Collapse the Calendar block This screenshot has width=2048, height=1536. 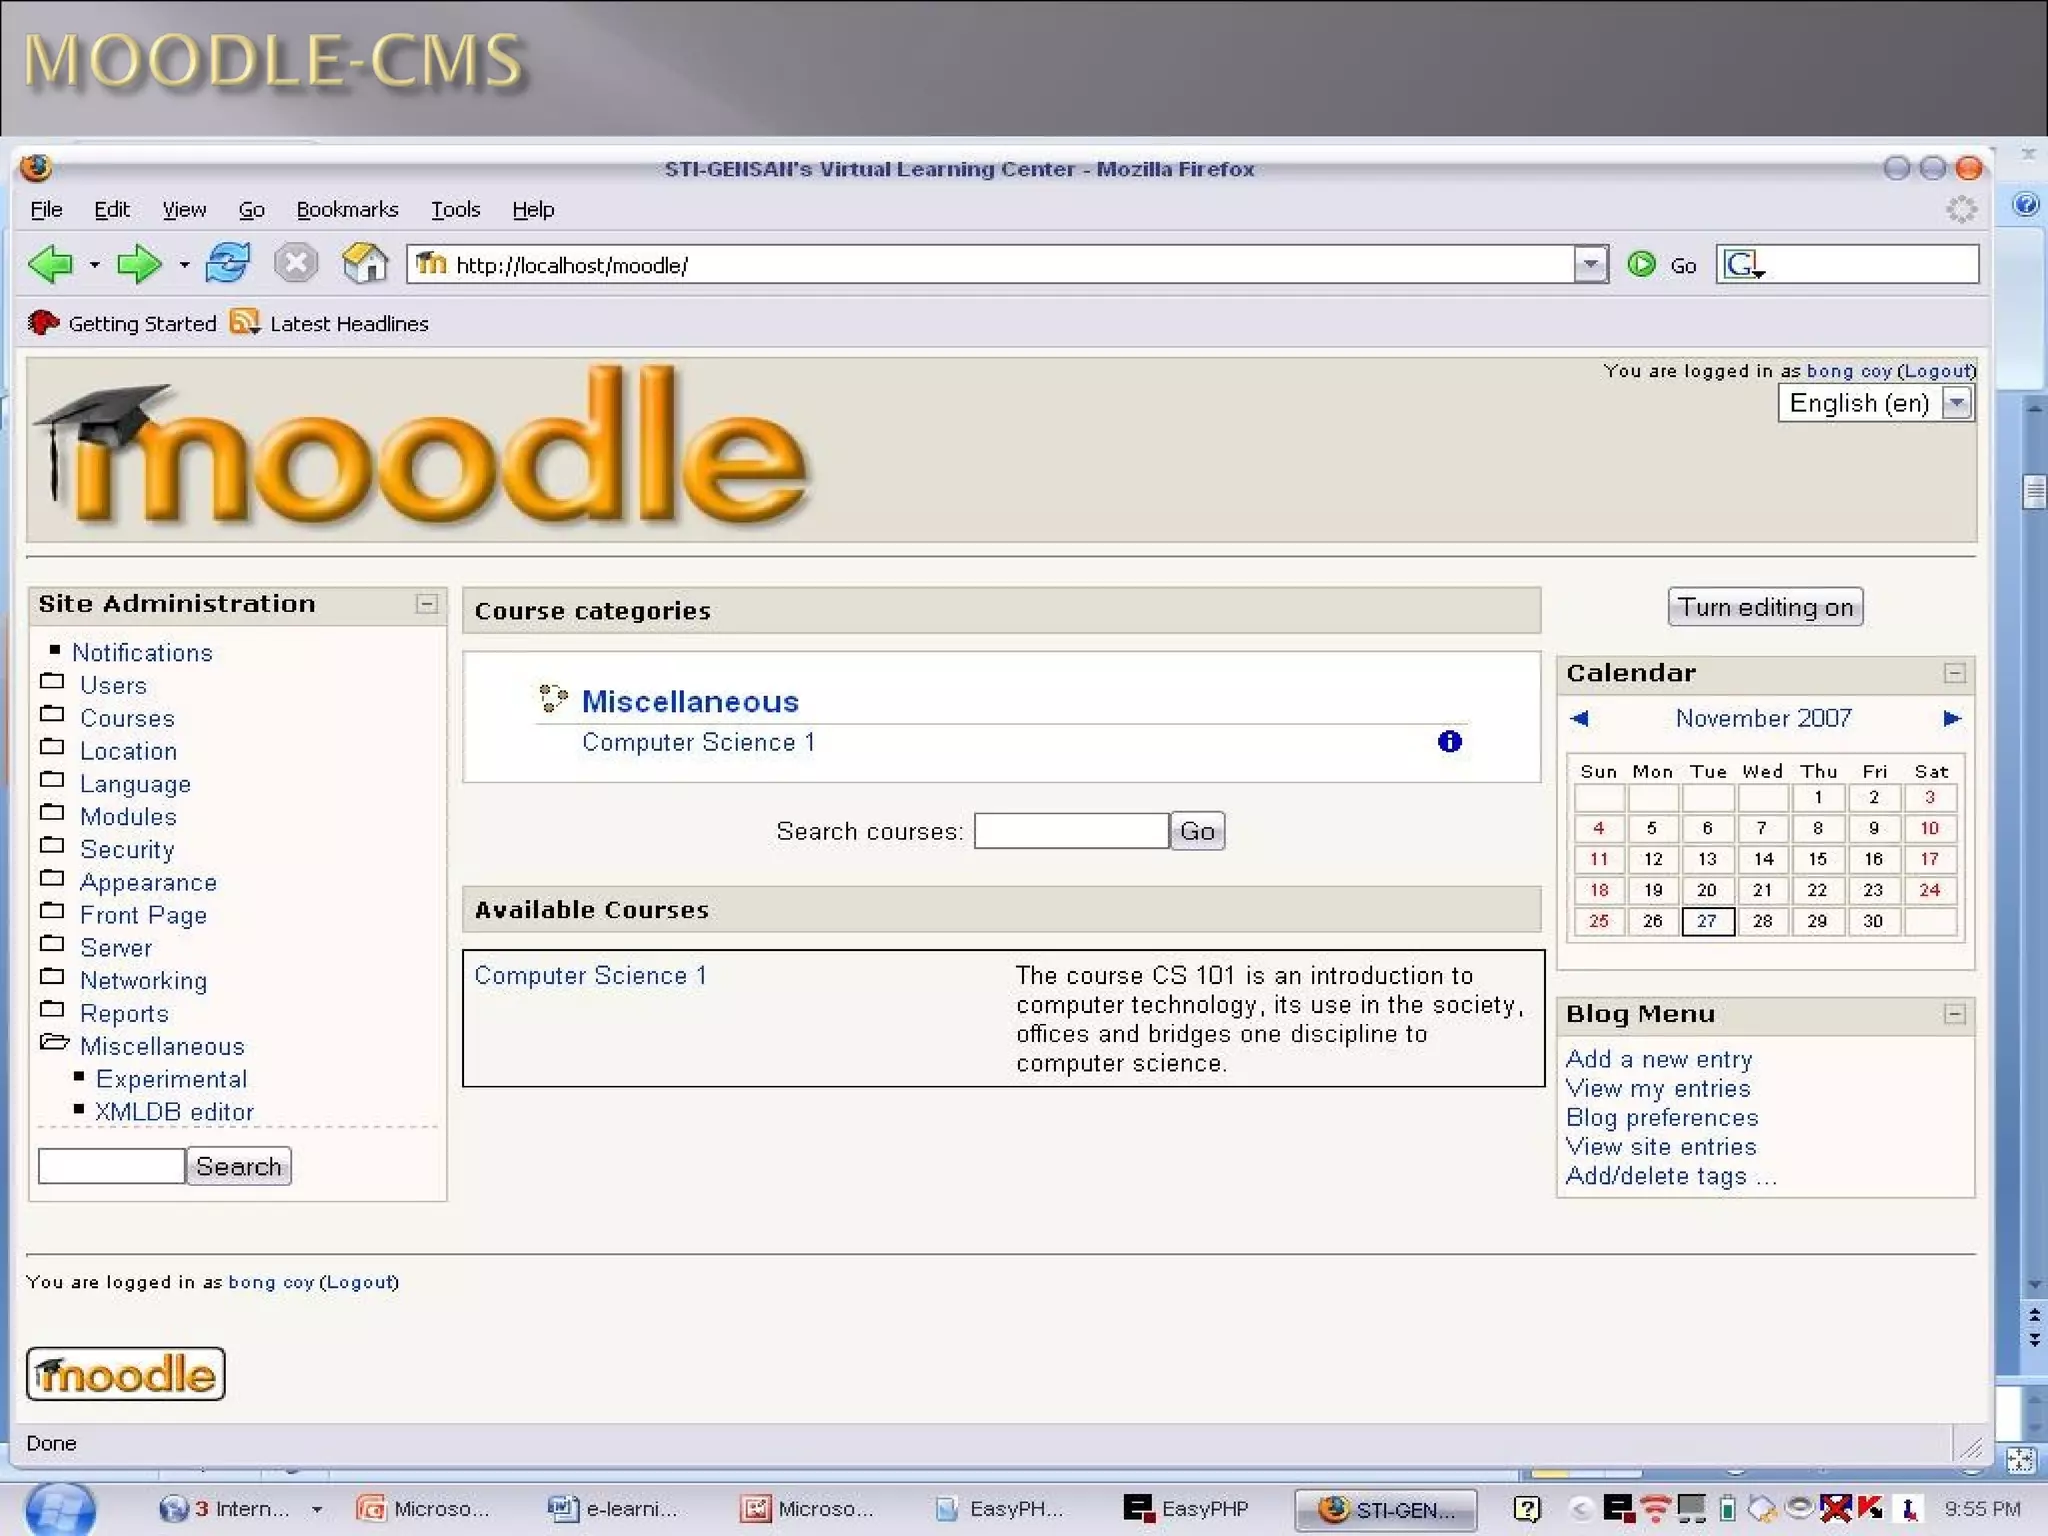pos(1955,673)
